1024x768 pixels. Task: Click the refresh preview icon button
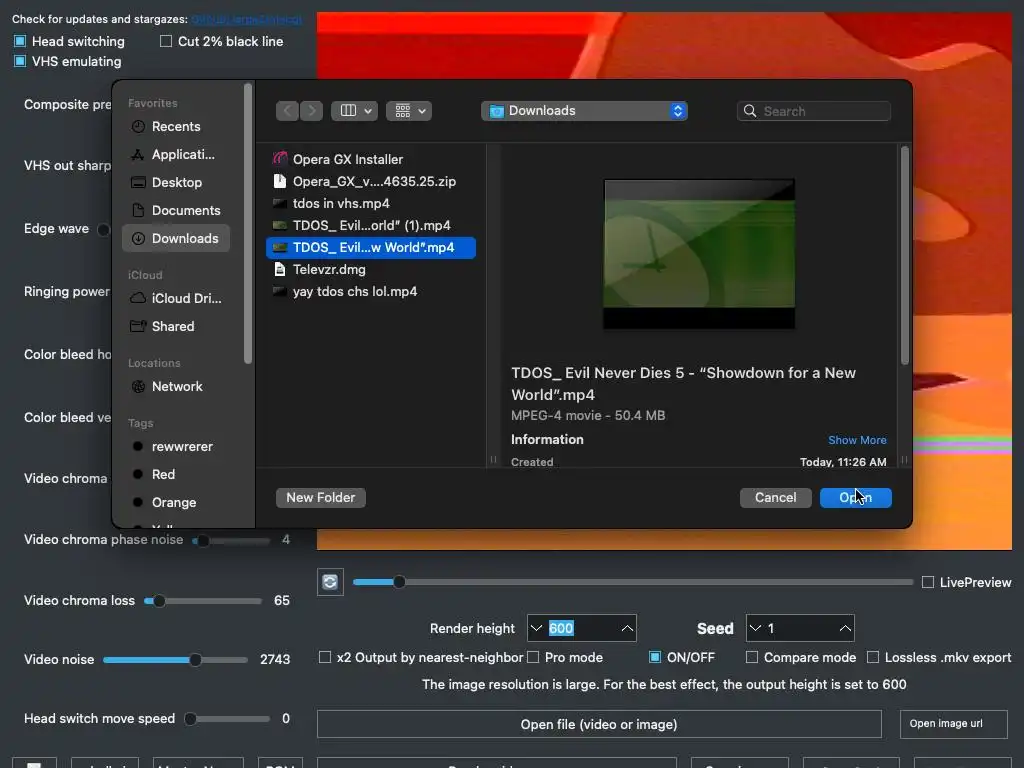[330, 582]
